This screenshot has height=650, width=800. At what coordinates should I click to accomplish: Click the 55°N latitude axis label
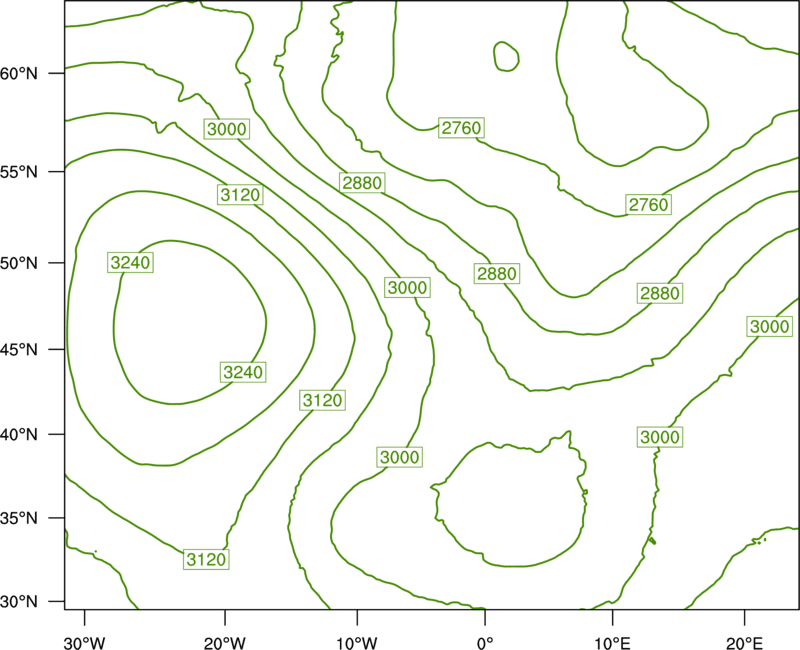point(19,172)
